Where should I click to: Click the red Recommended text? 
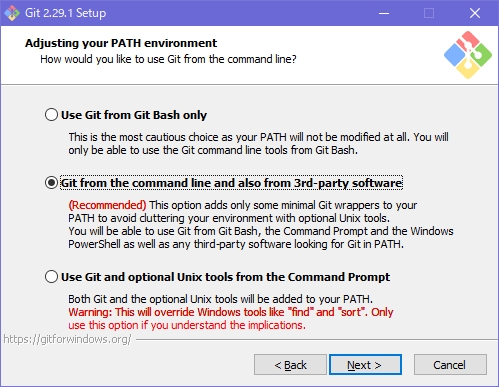pos(107,205)
